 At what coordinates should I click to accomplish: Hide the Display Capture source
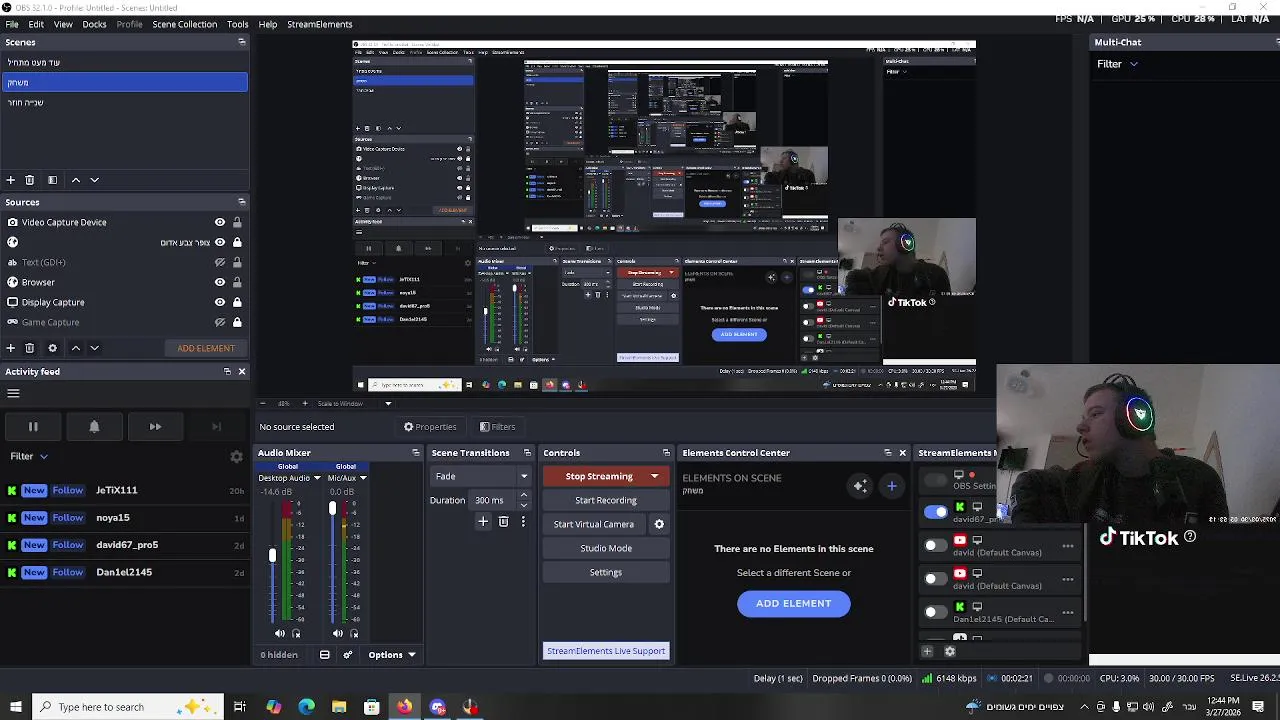(220, 302)
